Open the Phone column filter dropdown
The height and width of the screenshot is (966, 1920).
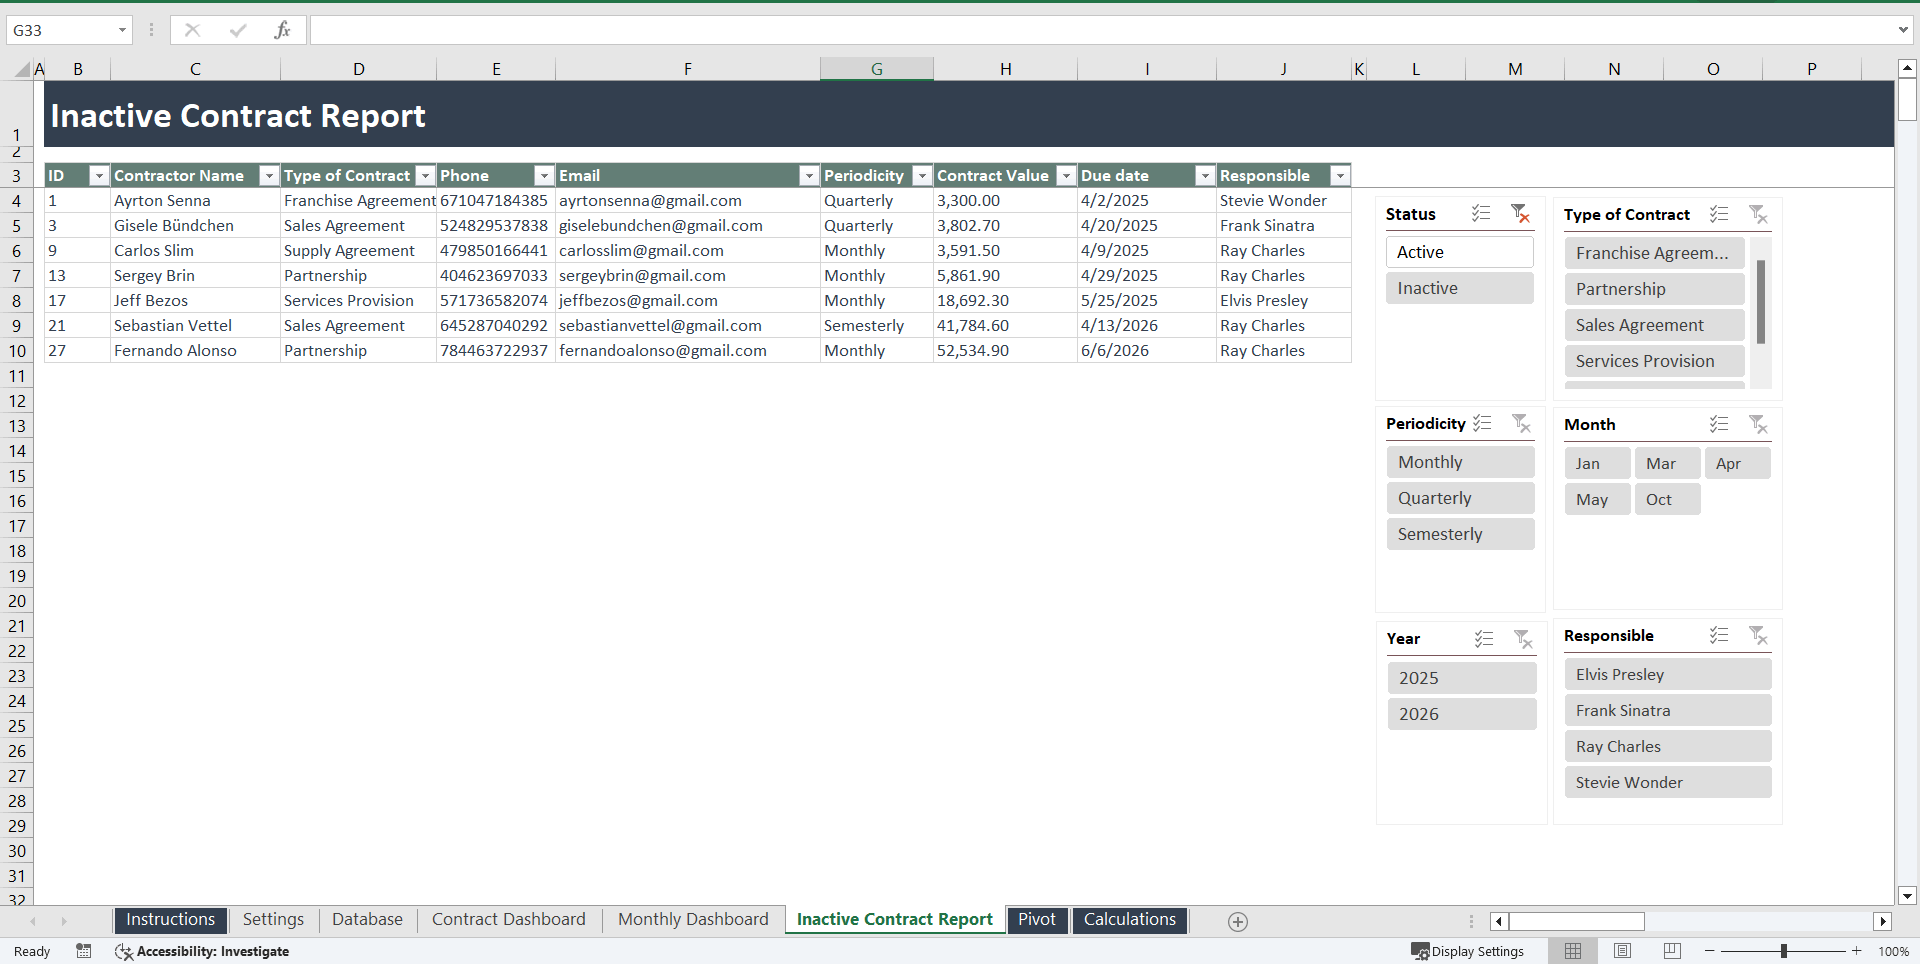point(544,176)
